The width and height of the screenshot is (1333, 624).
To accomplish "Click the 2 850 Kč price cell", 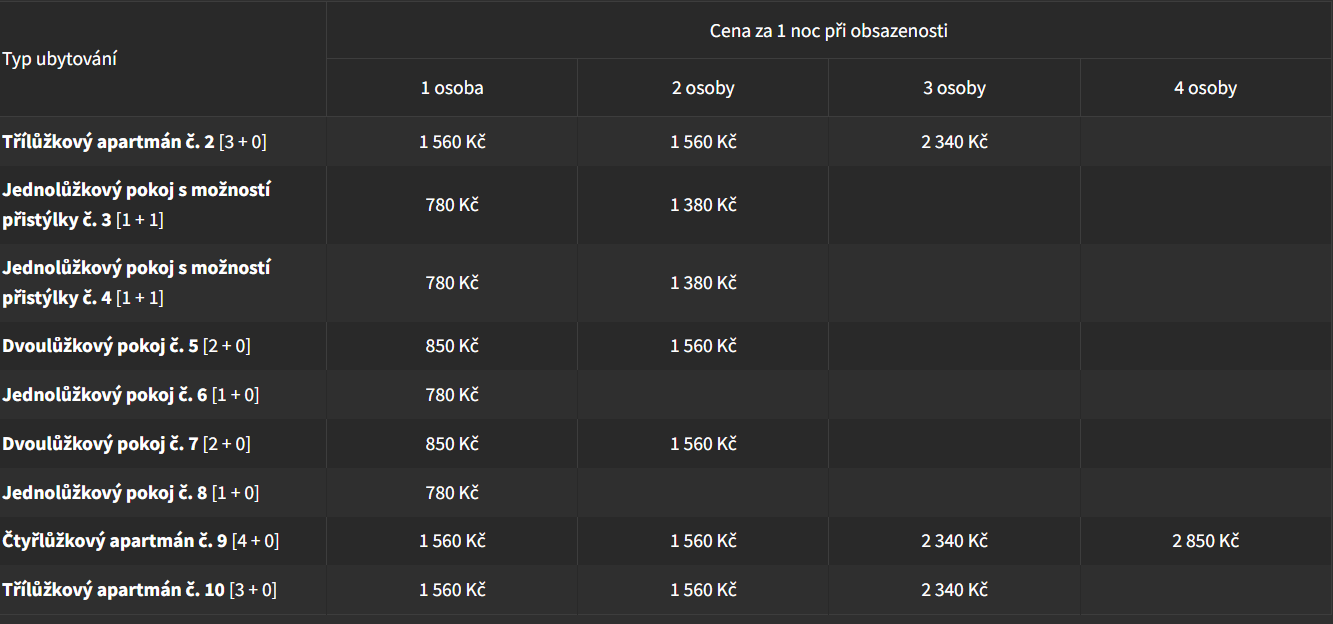I will (1206, 541).
